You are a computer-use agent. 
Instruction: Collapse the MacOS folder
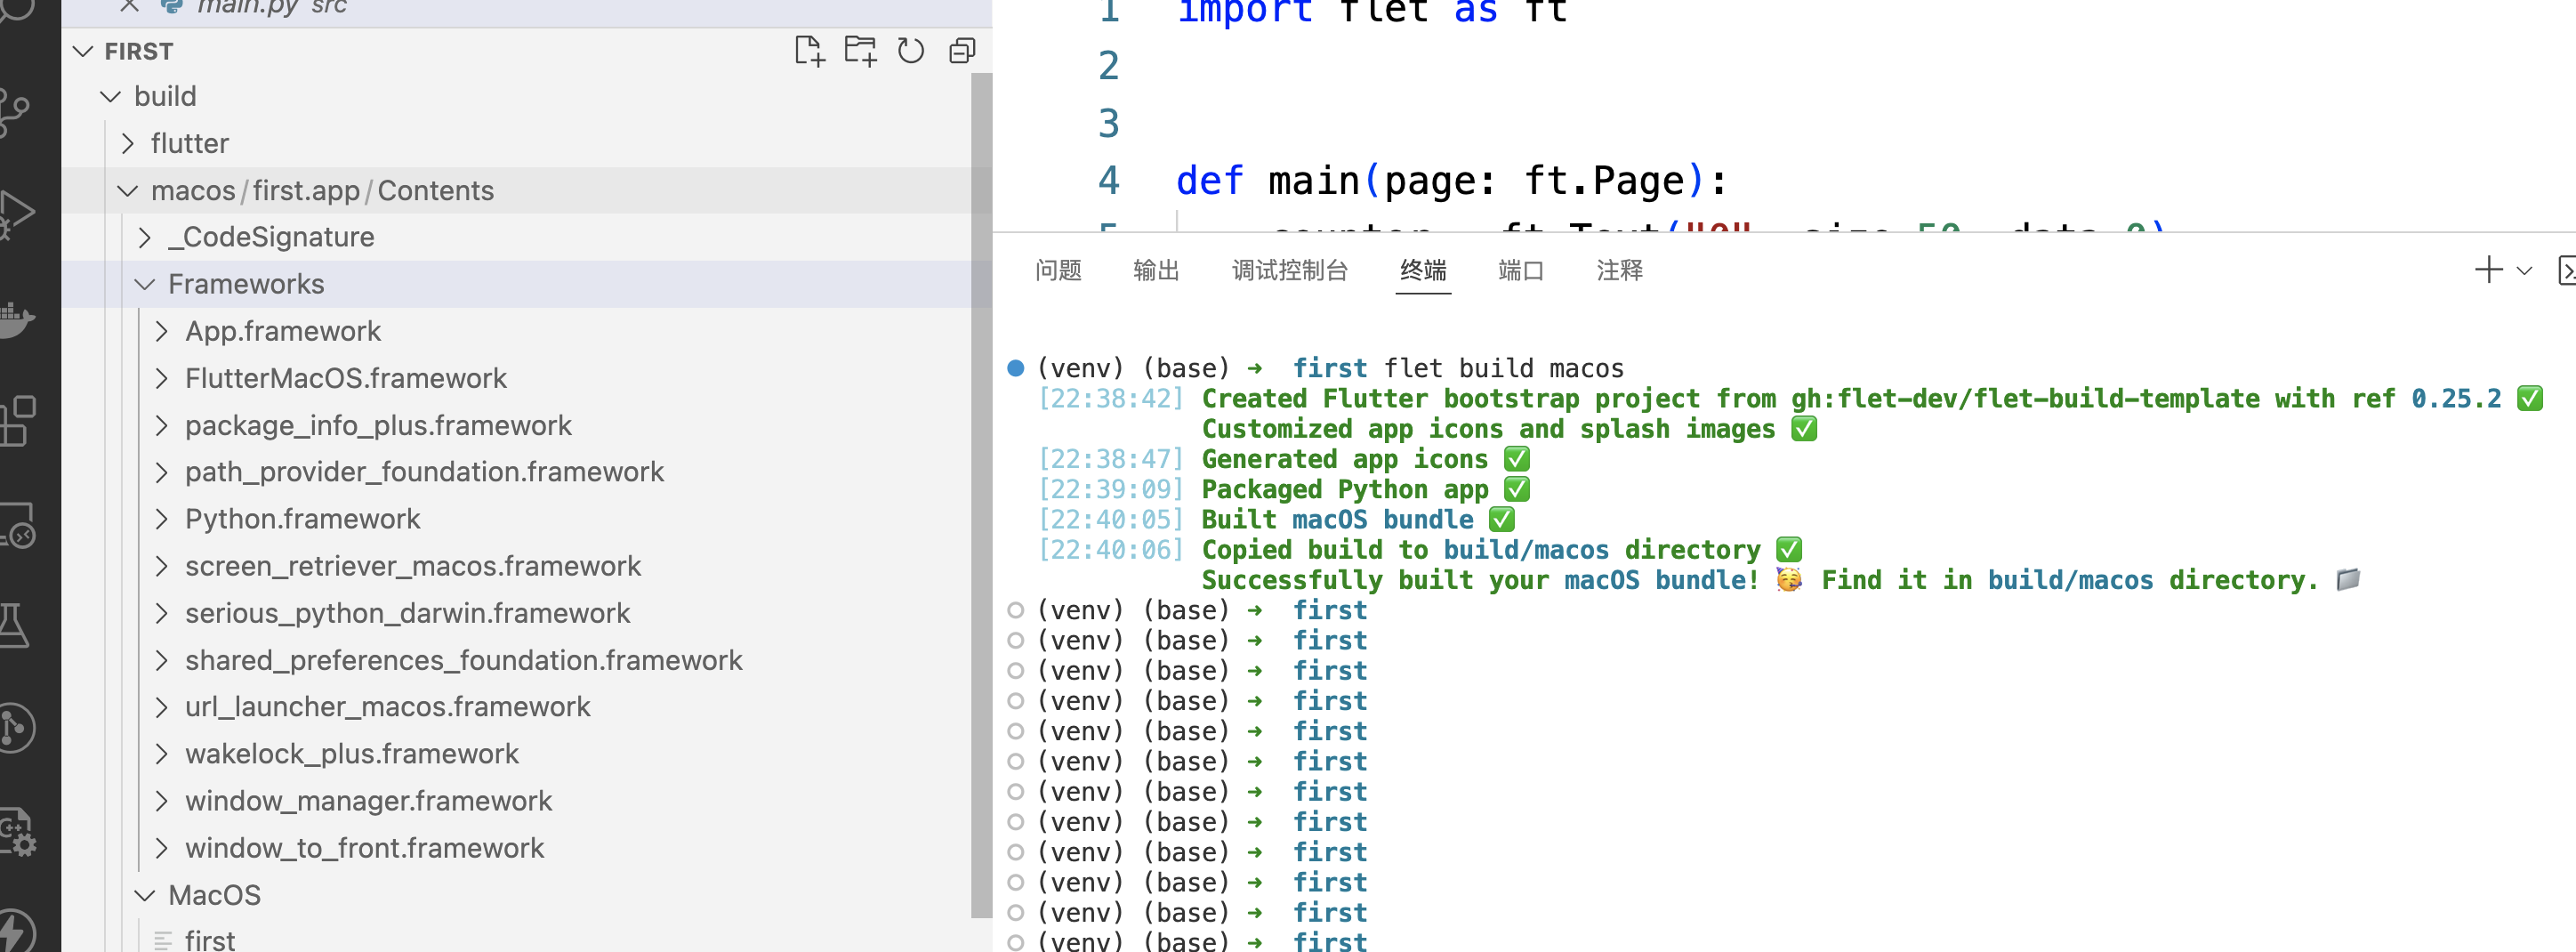click(x=145, y=895)
